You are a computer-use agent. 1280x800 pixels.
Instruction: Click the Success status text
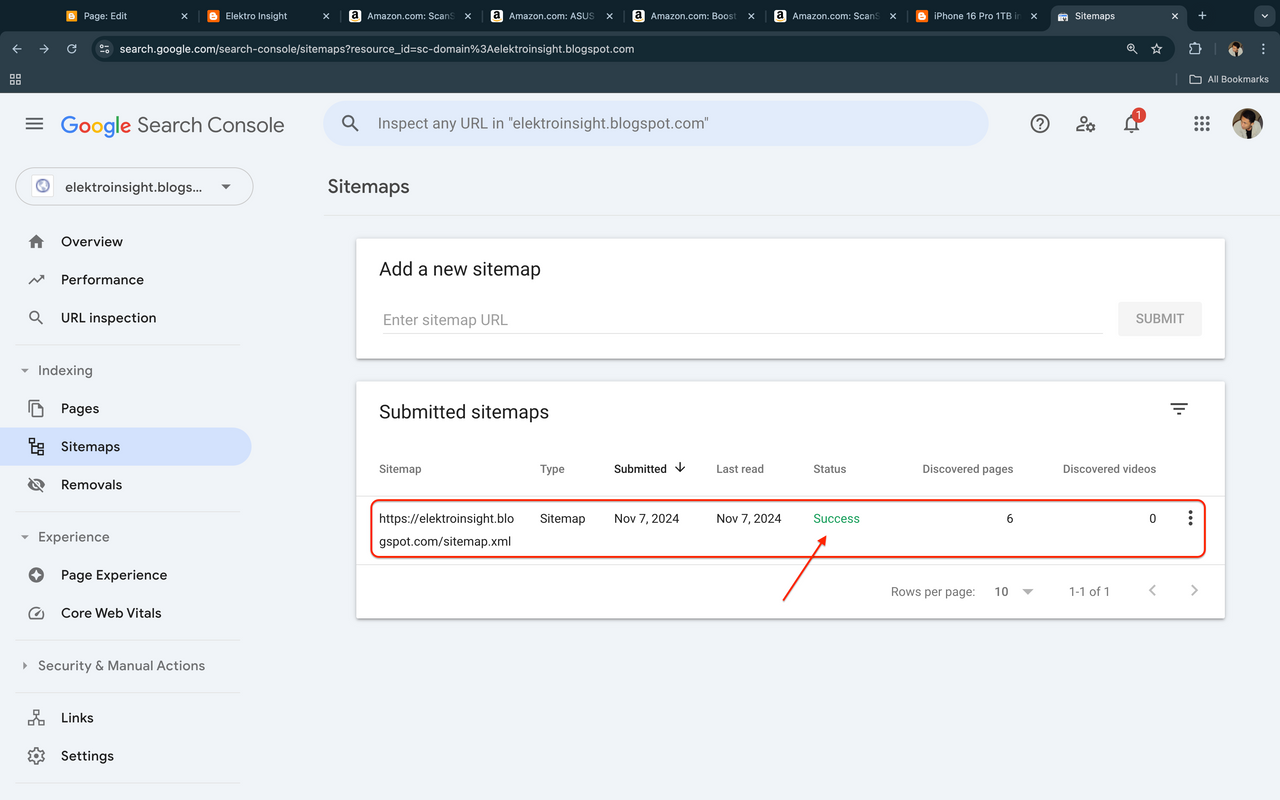[x=836, y=519]
